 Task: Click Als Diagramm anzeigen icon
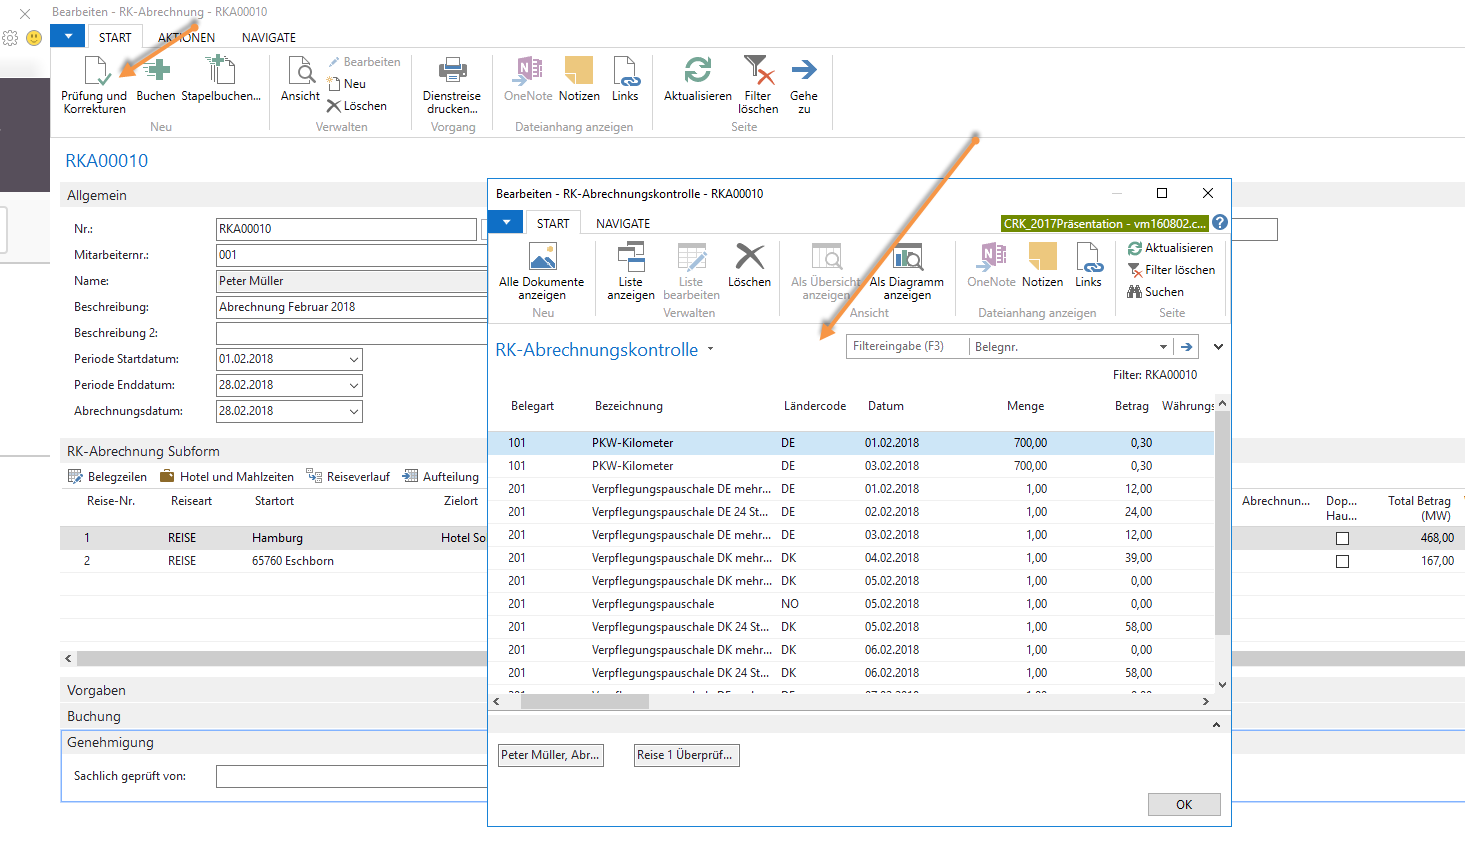point(906,259)
